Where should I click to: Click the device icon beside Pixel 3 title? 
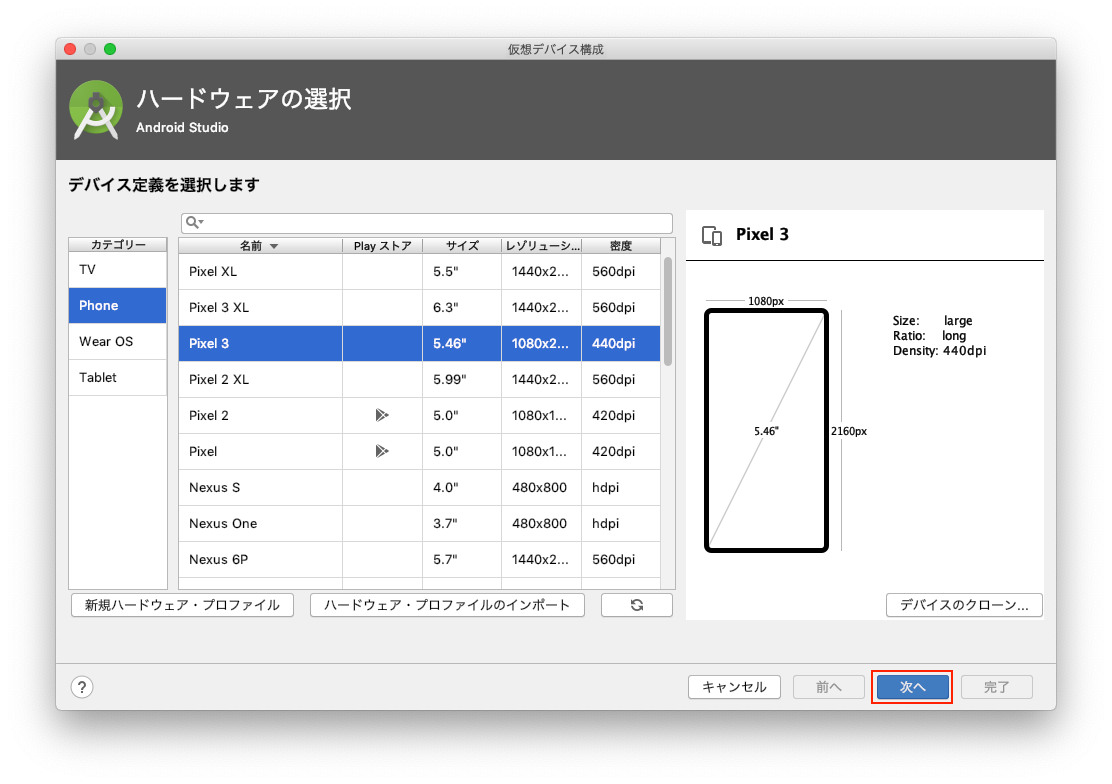(712, 236)
